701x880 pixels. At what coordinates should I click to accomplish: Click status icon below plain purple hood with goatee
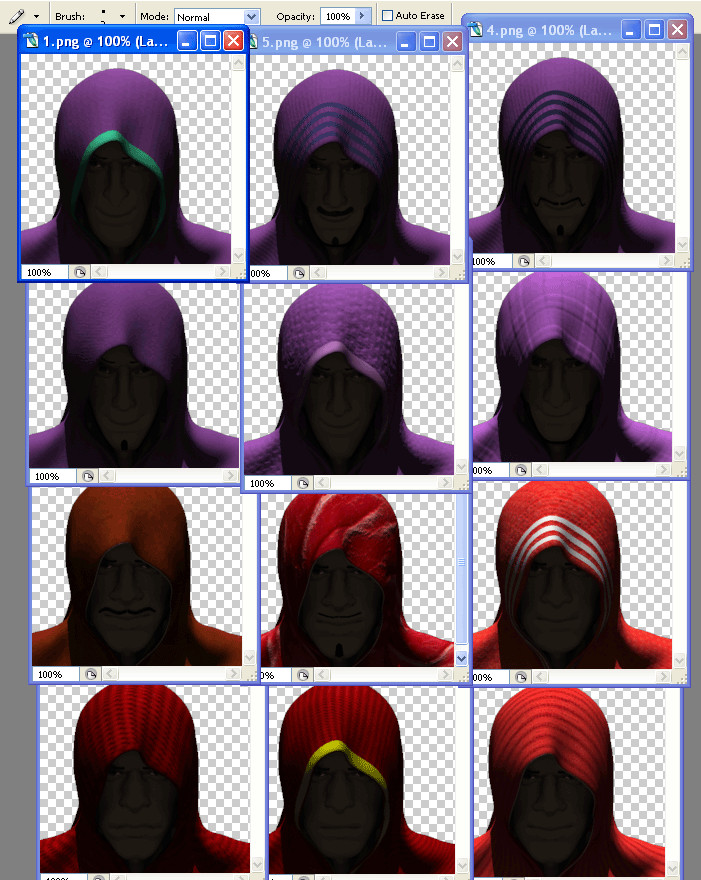coord(88,476)
